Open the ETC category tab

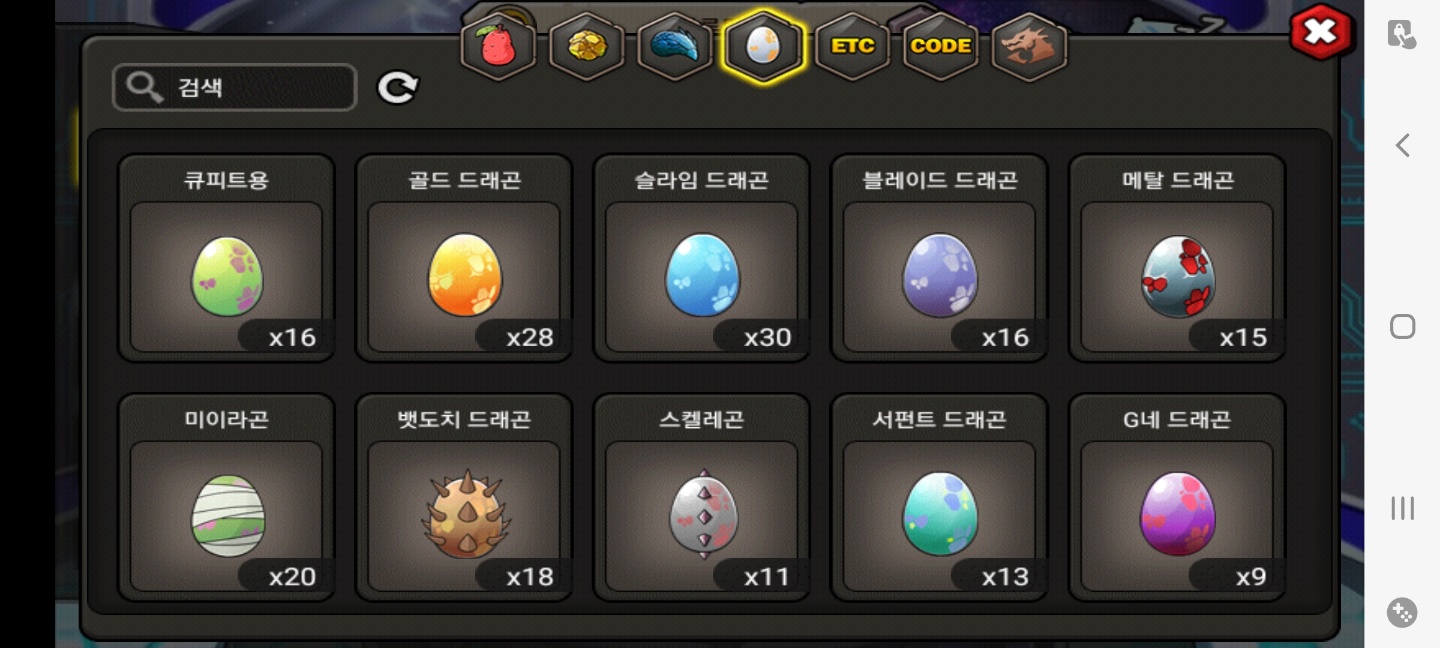853,46
